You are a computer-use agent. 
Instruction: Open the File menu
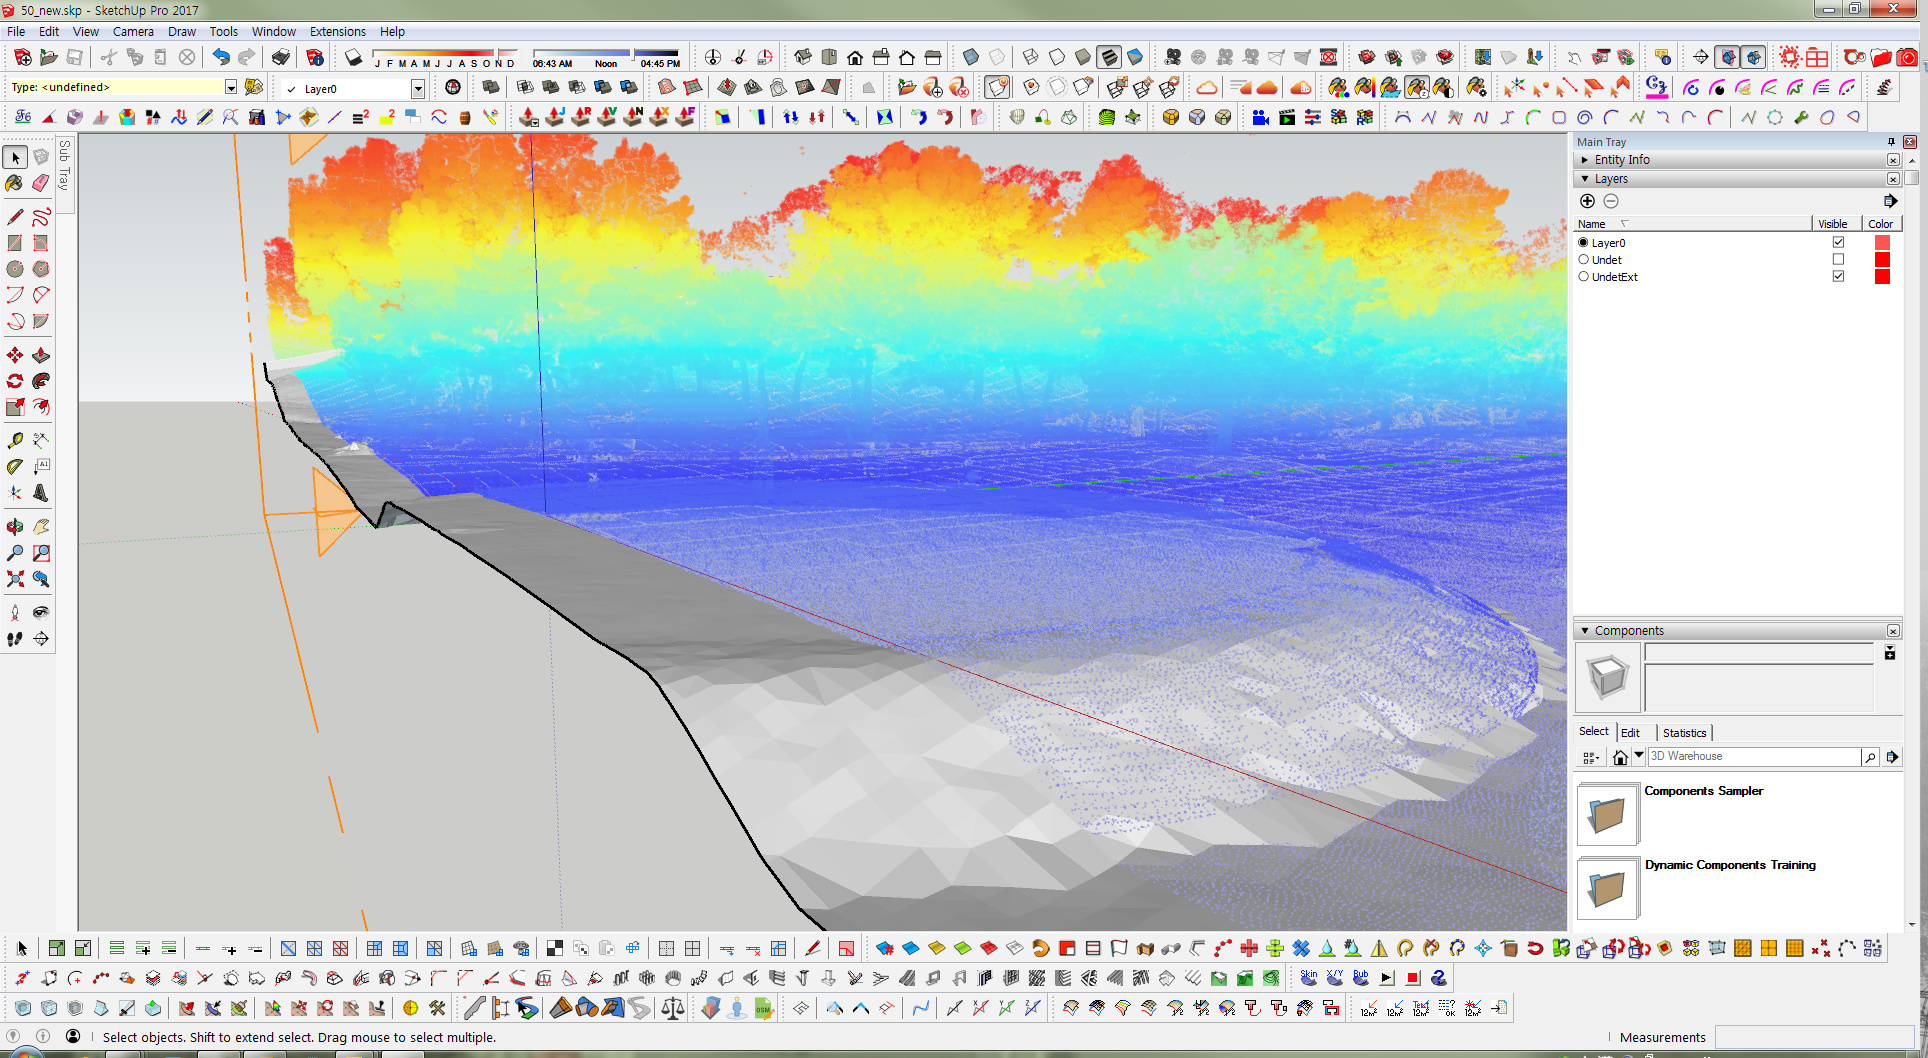point(16,31)
